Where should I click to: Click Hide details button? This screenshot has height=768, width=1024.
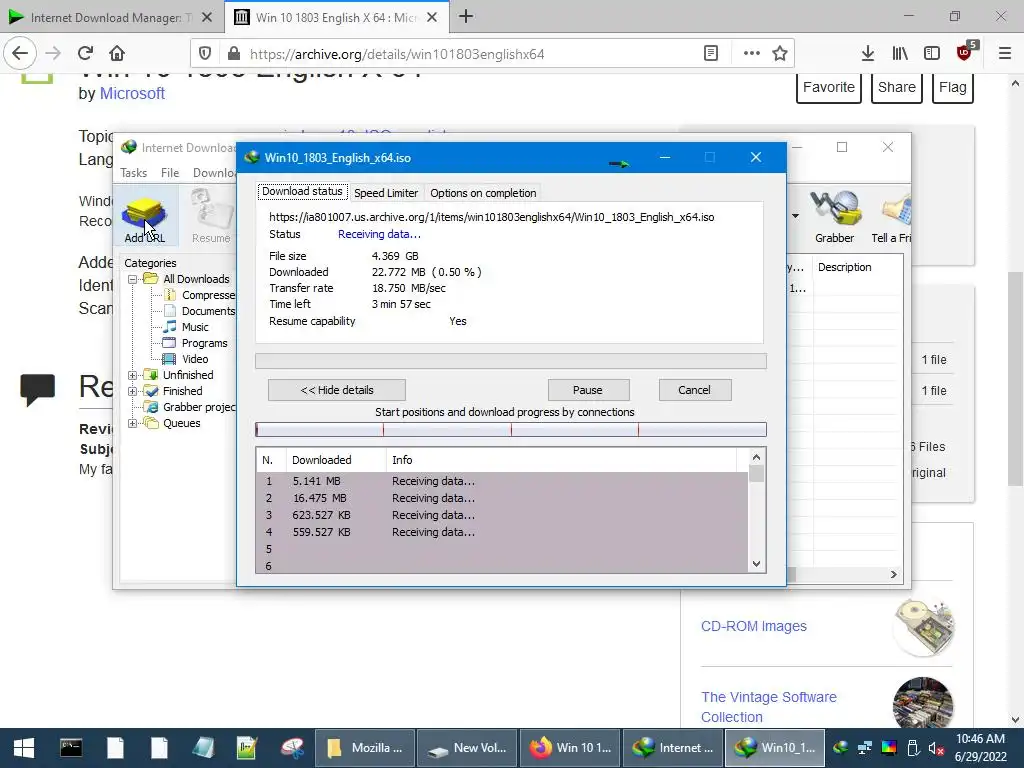[337, 390]
